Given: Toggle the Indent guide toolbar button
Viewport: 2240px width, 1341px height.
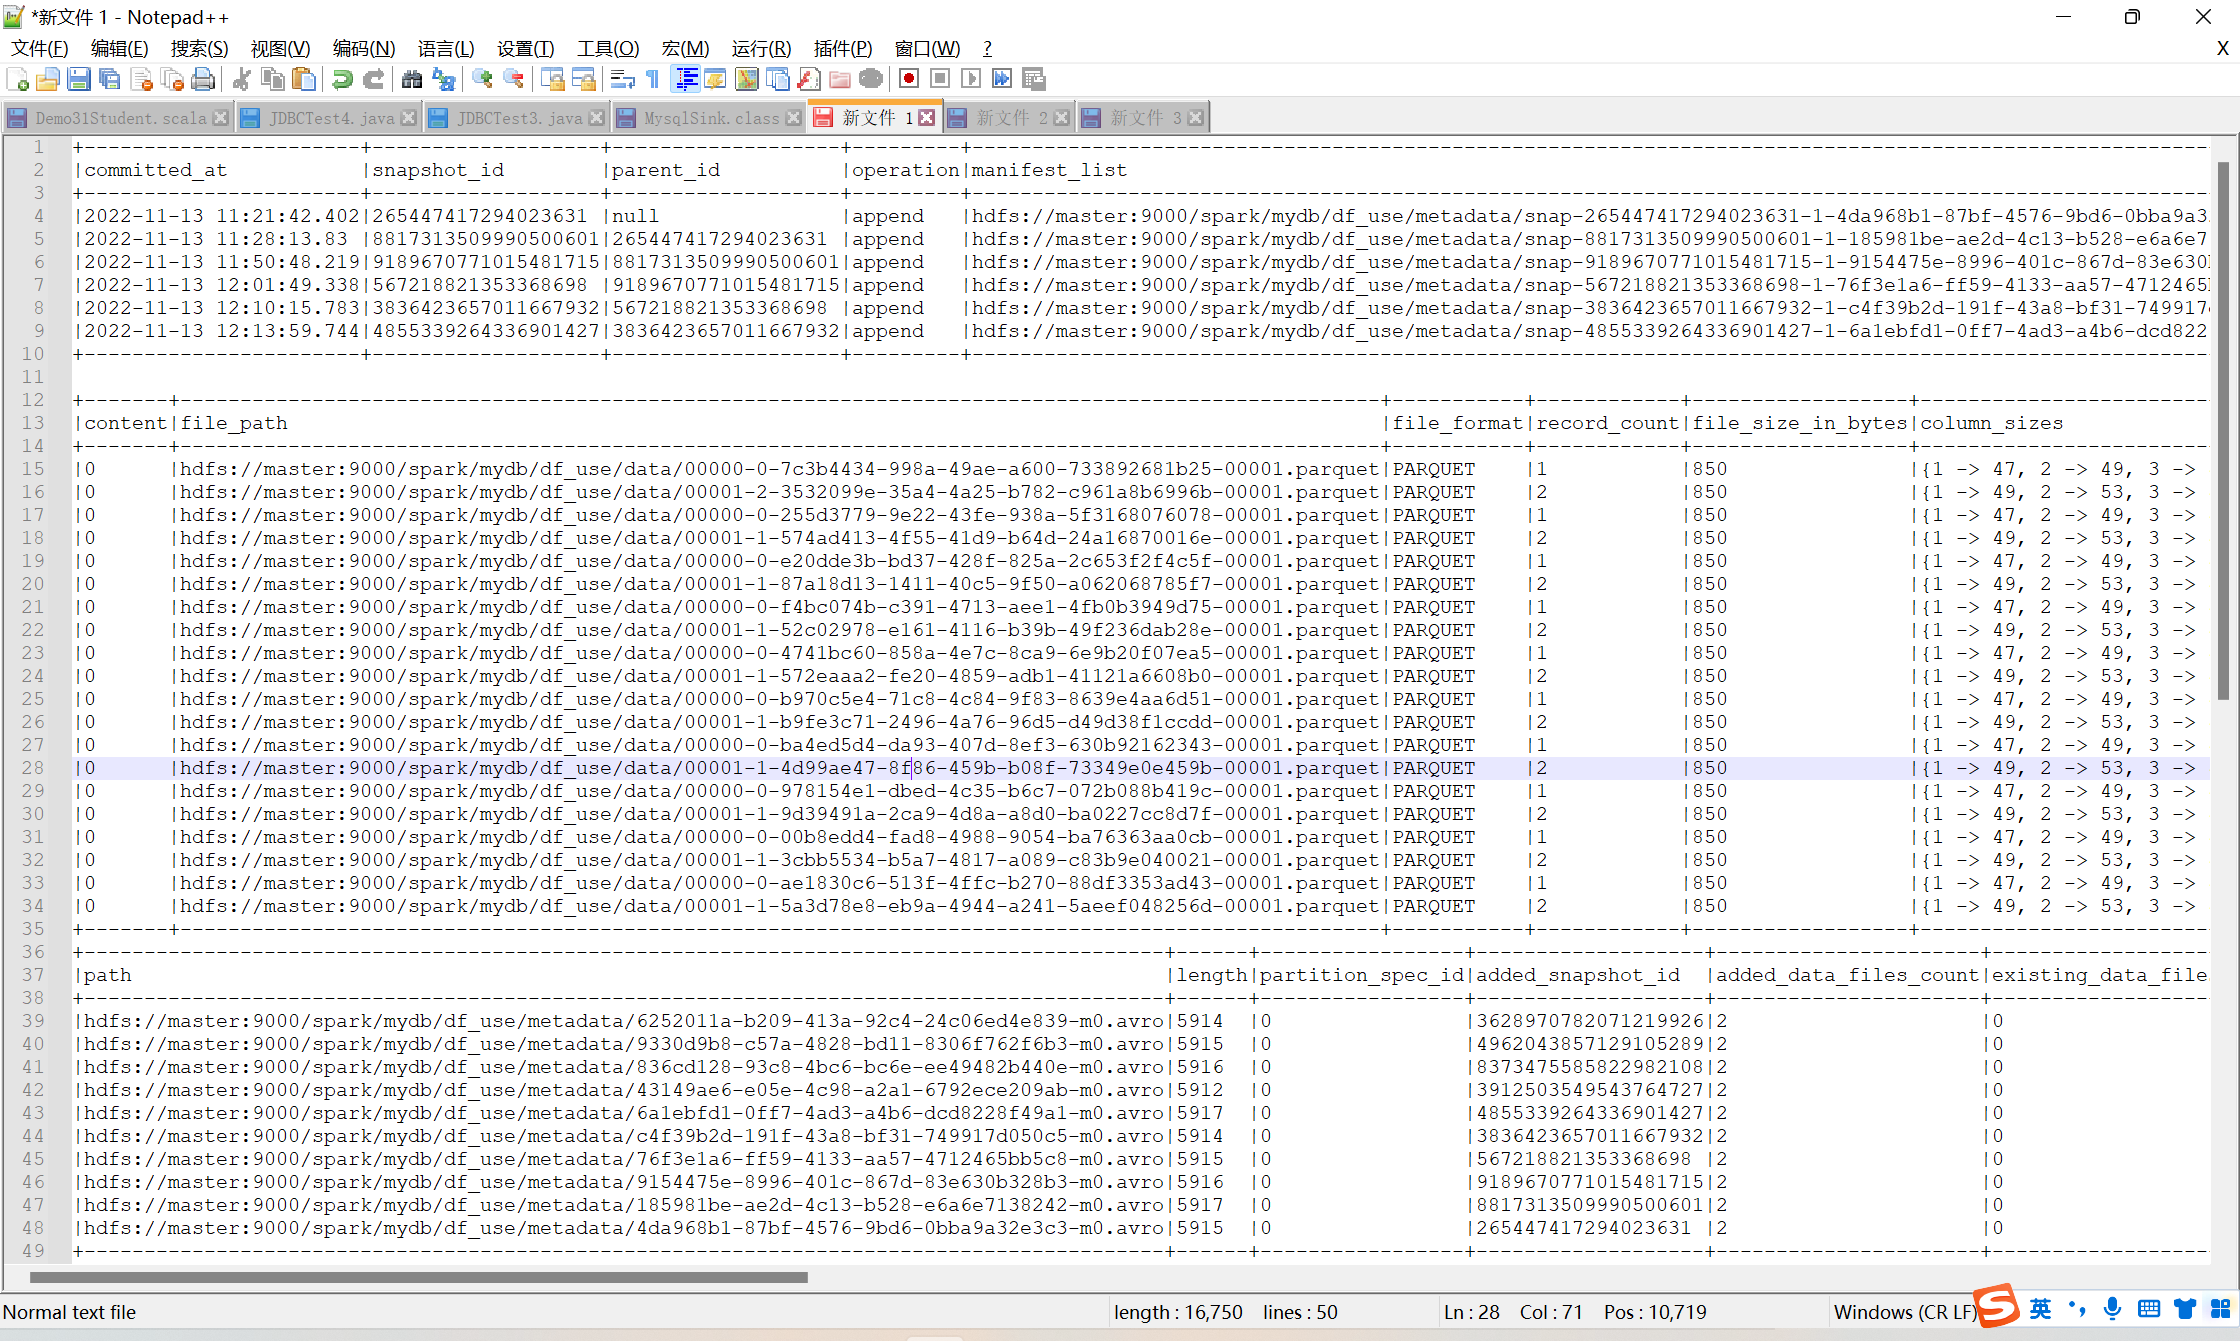Looking at the screenshot, I should point(686,79).
